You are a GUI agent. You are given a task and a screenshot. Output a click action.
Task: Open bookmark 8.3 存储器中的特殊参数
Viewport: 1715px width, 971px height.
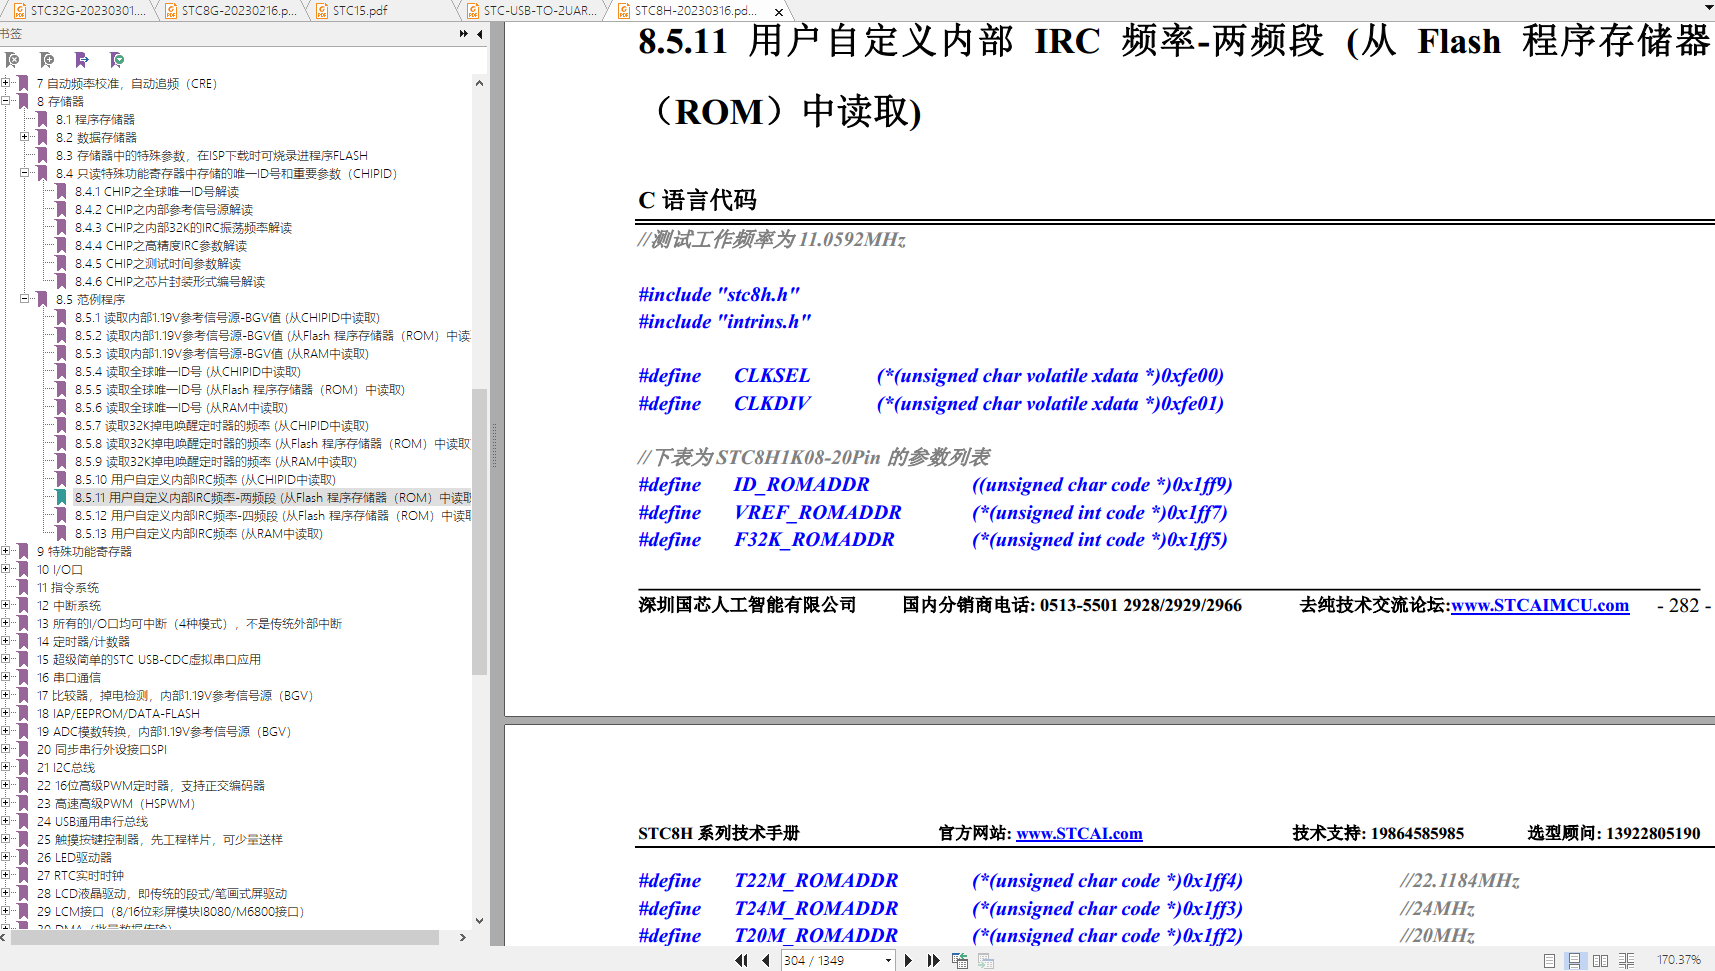coord(212,155)
